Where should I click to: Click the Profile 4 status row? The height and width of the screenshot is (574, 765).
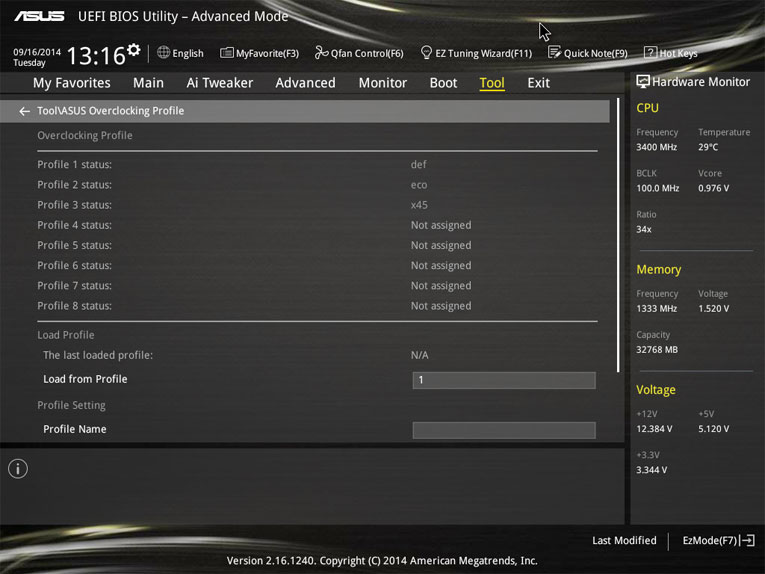tap(317, 225)
